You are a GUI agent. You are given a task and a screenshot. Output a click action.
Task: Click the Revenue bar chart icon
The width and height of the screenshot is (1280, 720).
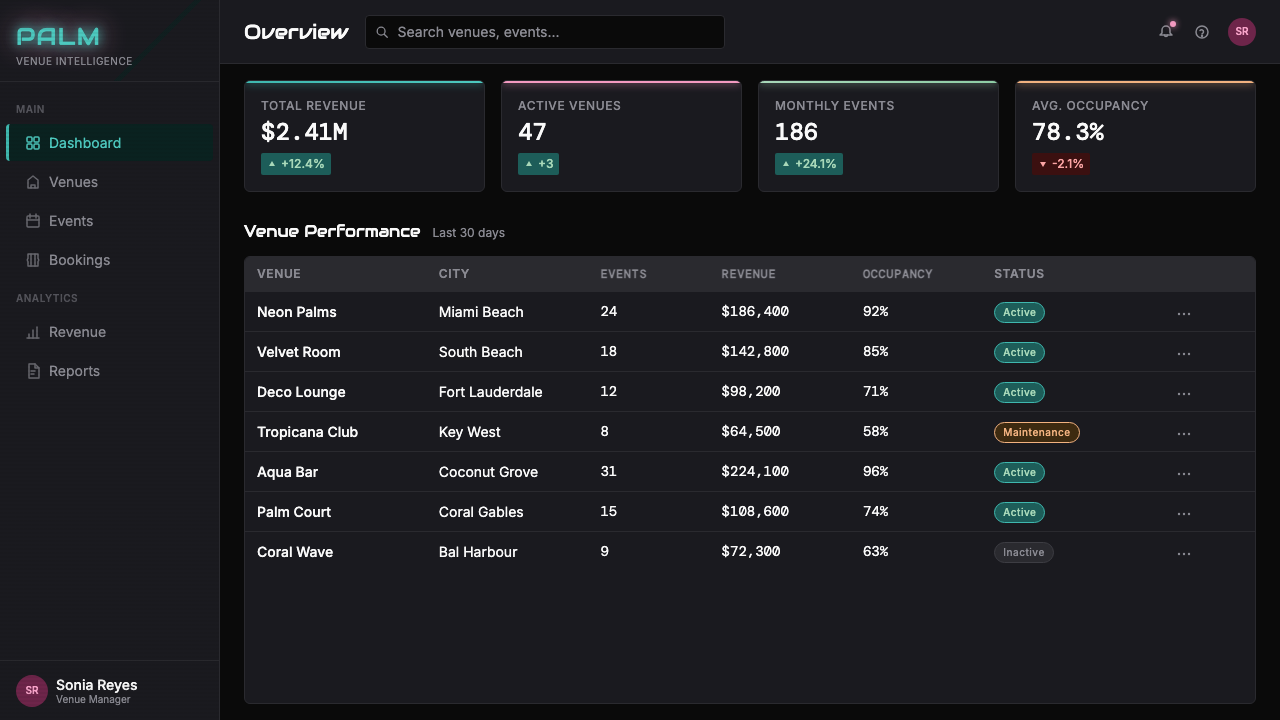pyautogui.click(x=33, y=332)
